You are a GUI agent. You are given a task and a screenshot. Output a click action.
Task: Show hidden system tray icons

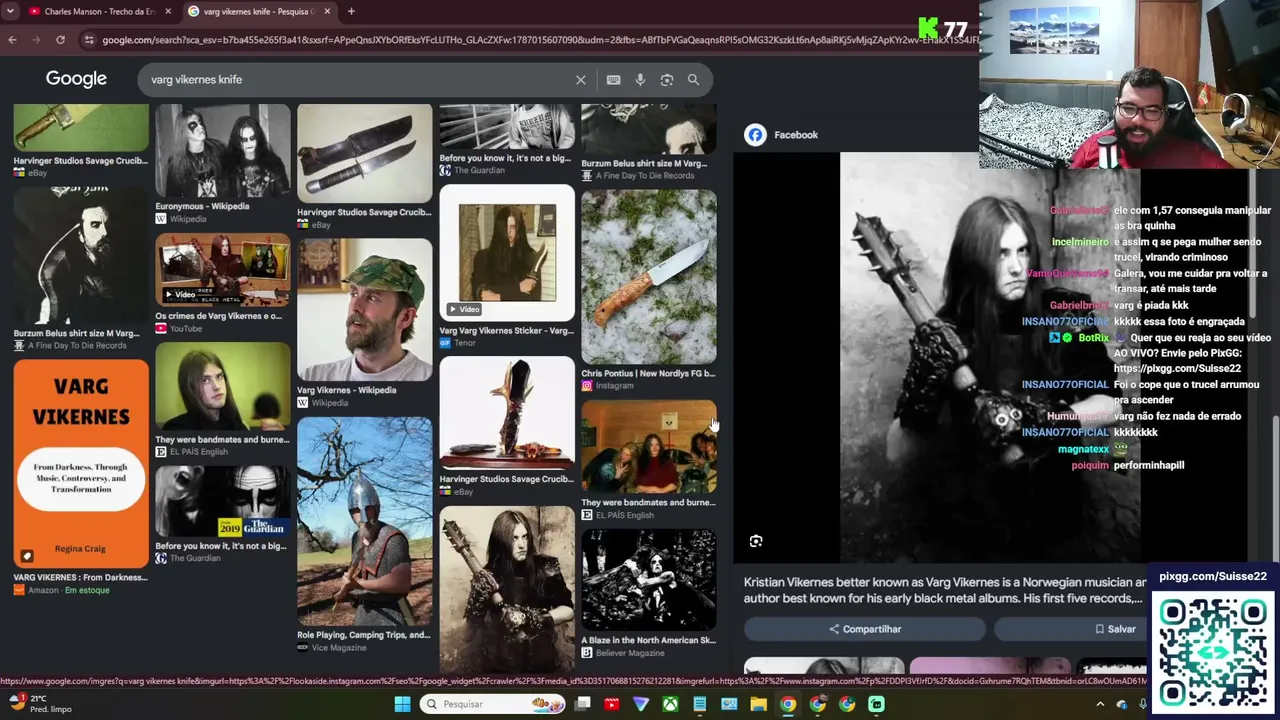click(x=1100, y=704)
